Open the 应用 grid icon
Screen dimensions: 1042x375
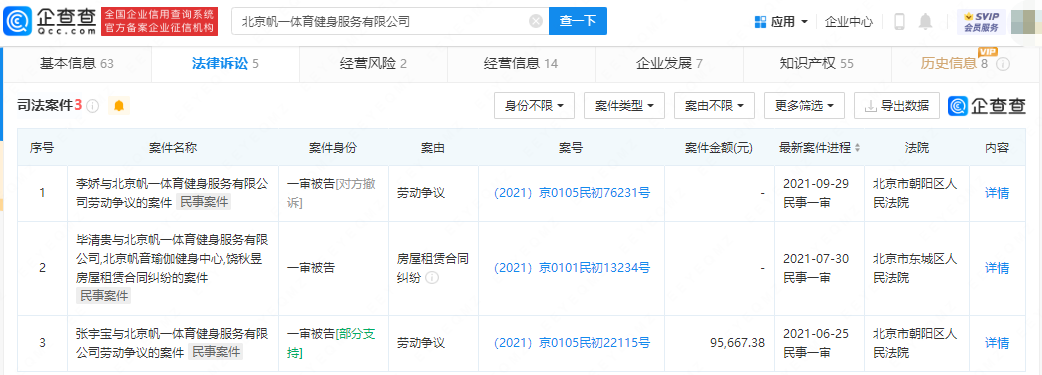(761, 21)
